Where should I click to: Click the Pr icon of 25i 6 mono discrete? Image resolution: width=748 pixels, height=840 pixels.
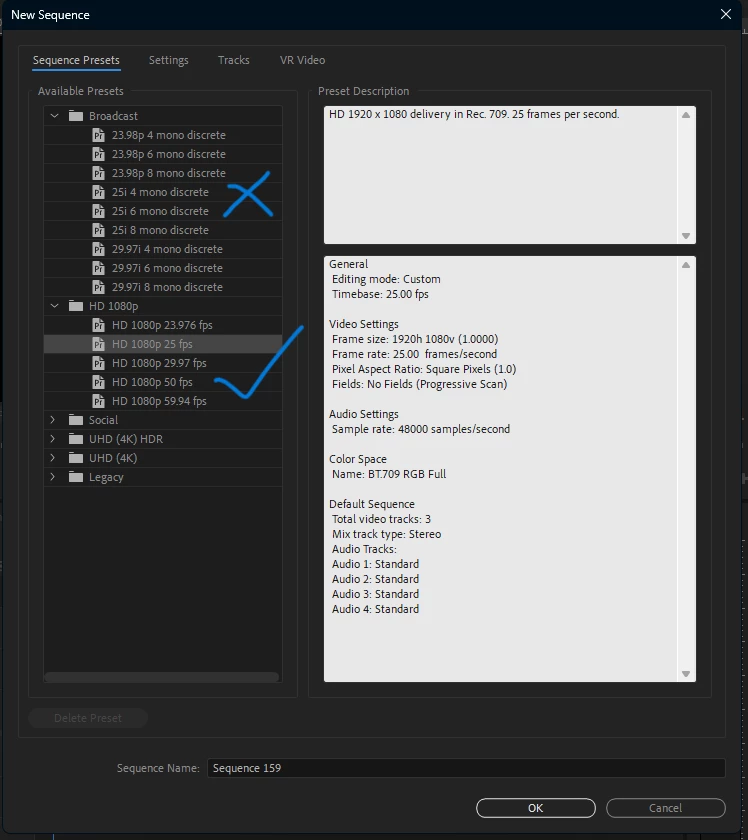tap(99, 211)
